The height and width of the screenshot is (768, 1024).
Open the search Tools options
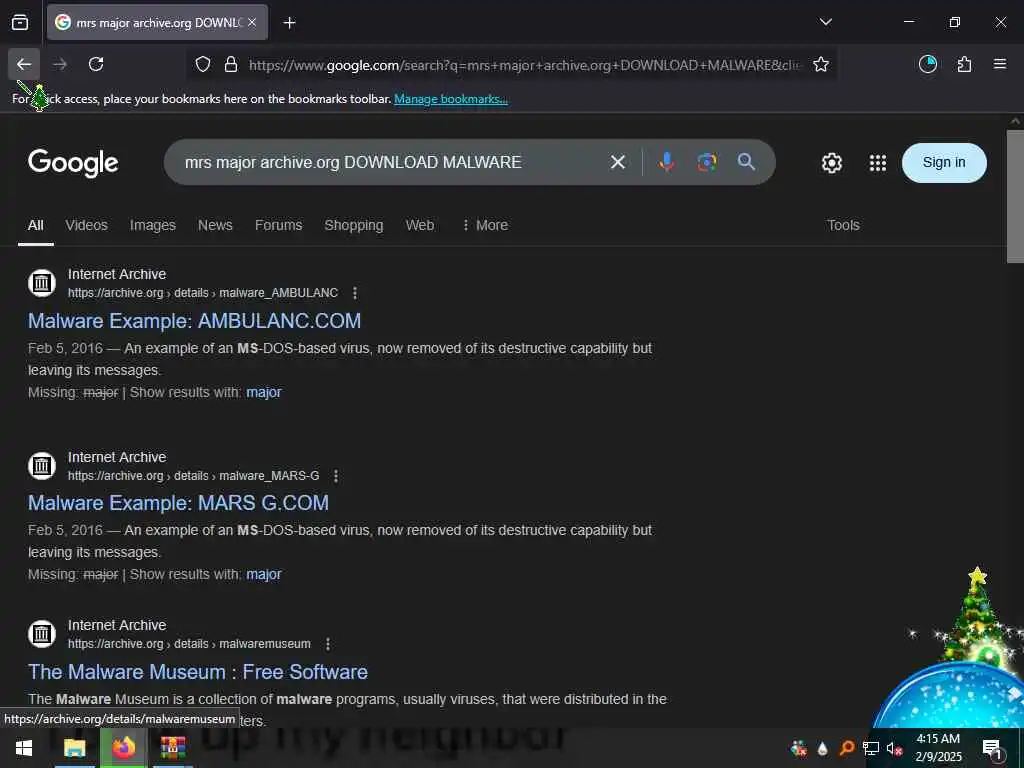tap(843, 225)
